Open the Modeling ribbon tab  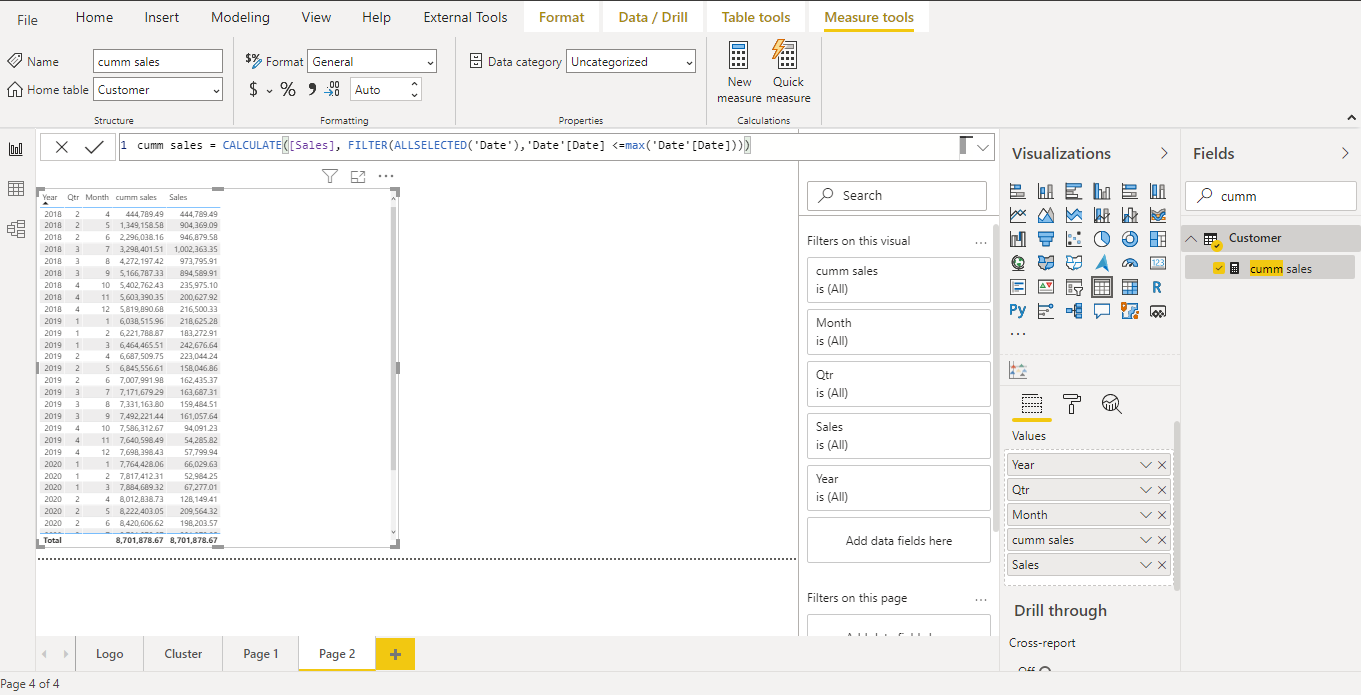pyautogui.click(x=240, y=17)
